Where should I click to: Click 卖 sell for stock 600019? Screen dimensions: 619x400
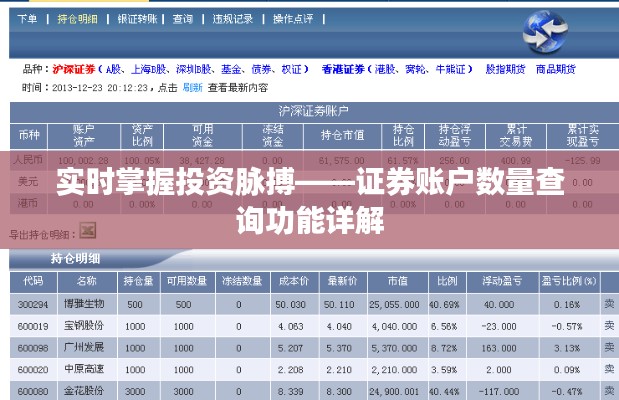[x=609, y=326]
